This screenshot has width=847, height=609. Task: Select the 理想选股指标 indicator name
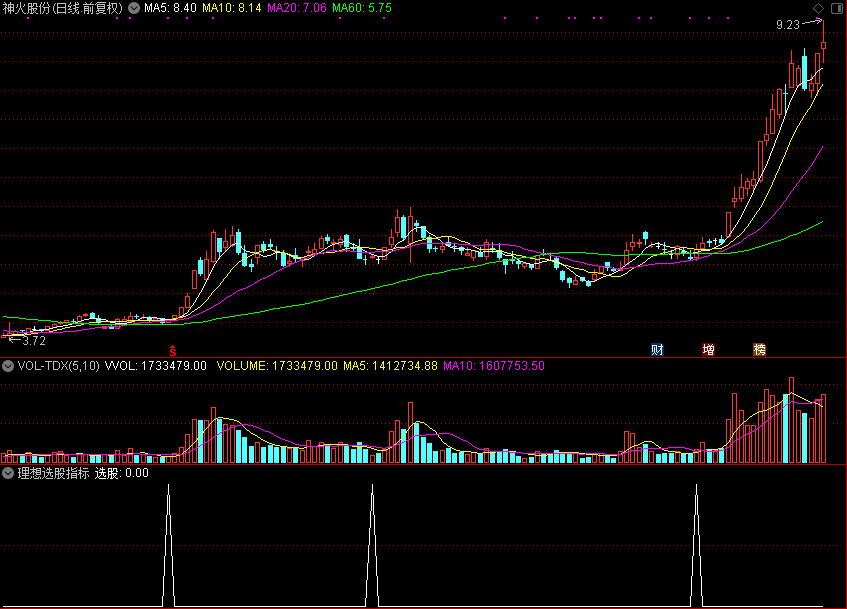(53, 473)
